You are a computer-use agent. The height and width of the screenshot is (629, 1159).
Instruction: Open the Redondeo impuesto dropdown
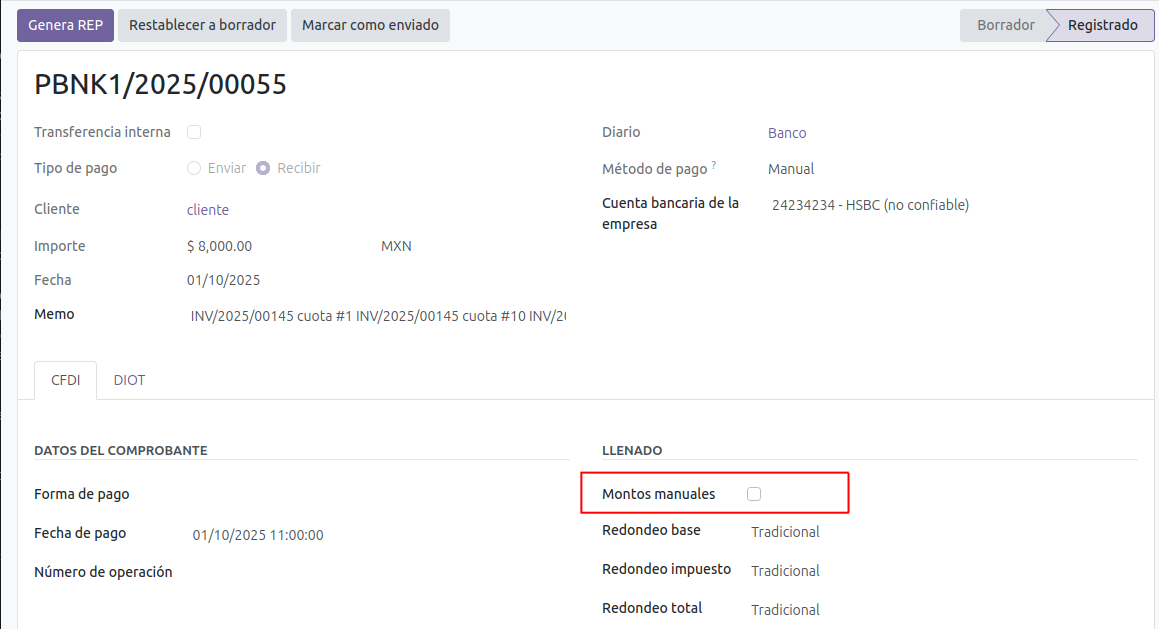(786, 571)
